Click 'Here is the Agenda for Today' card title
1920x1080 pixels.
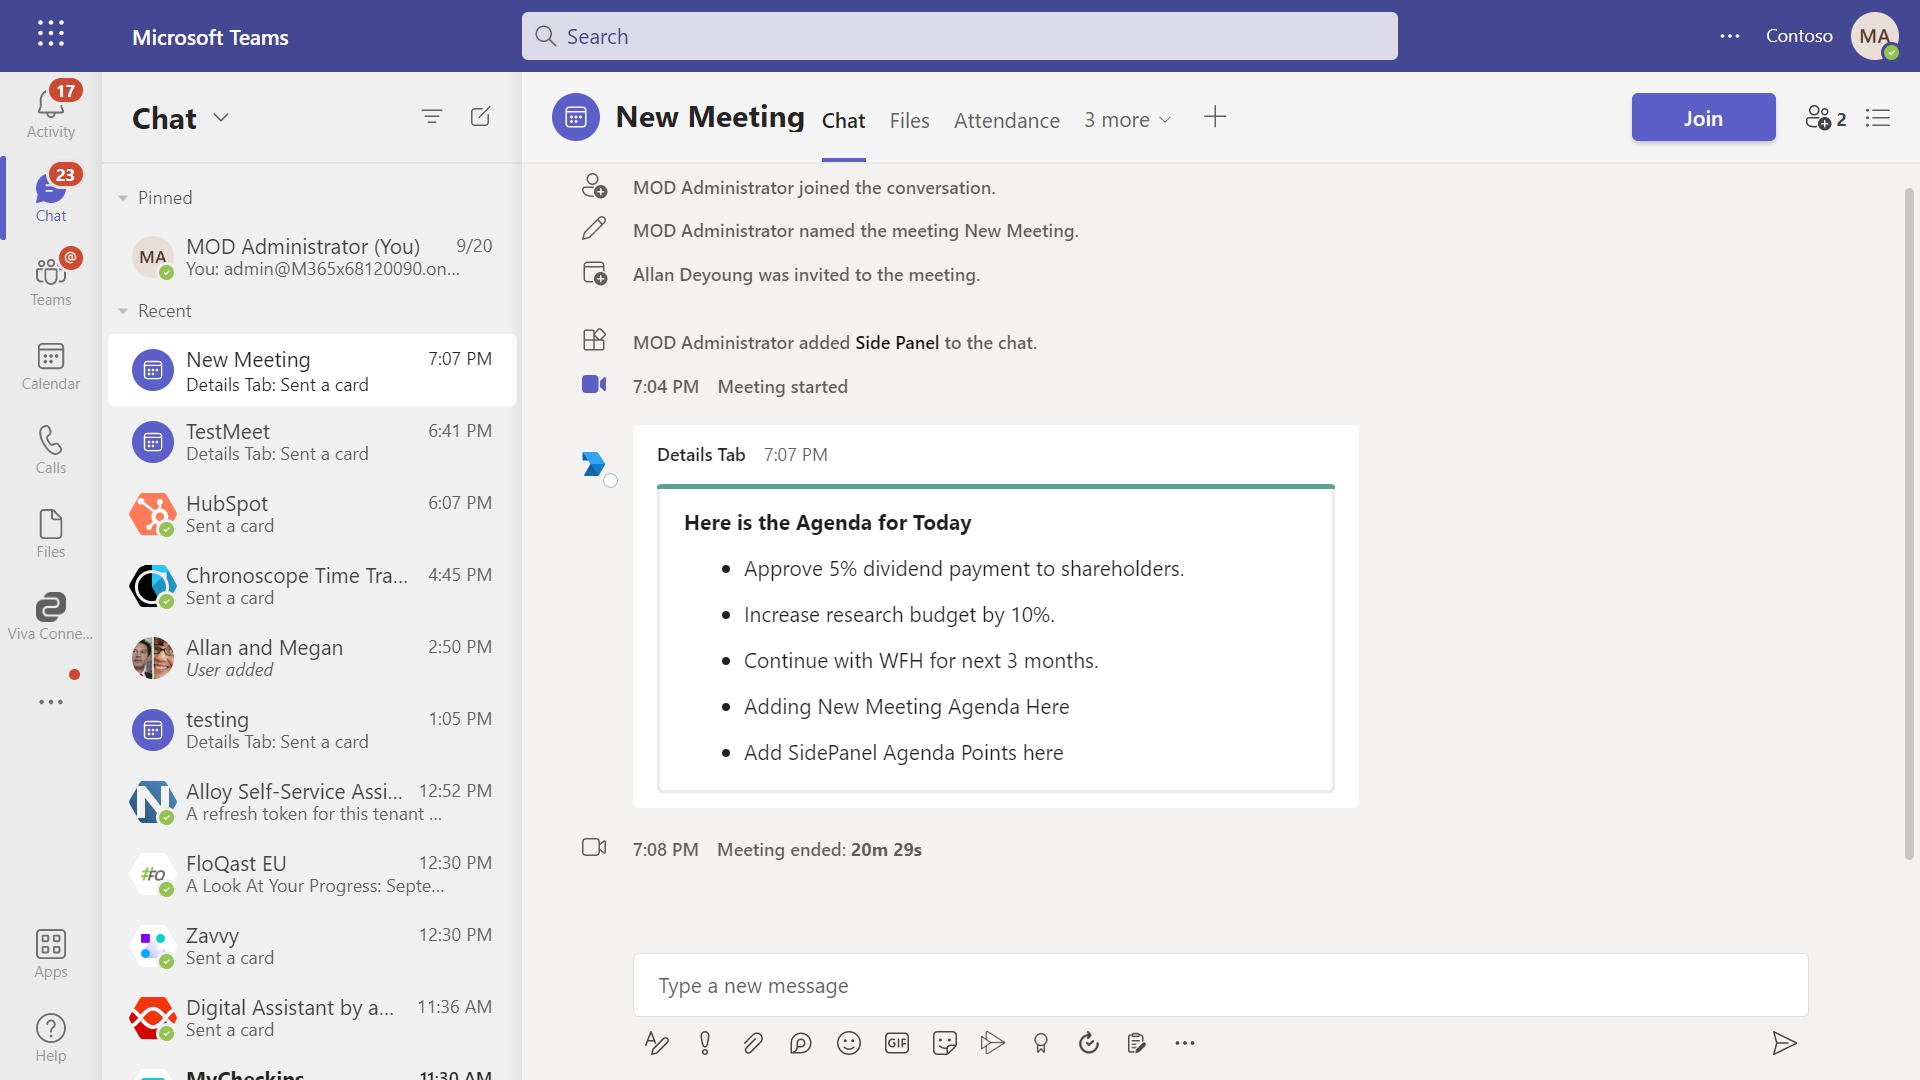(827, 523)
